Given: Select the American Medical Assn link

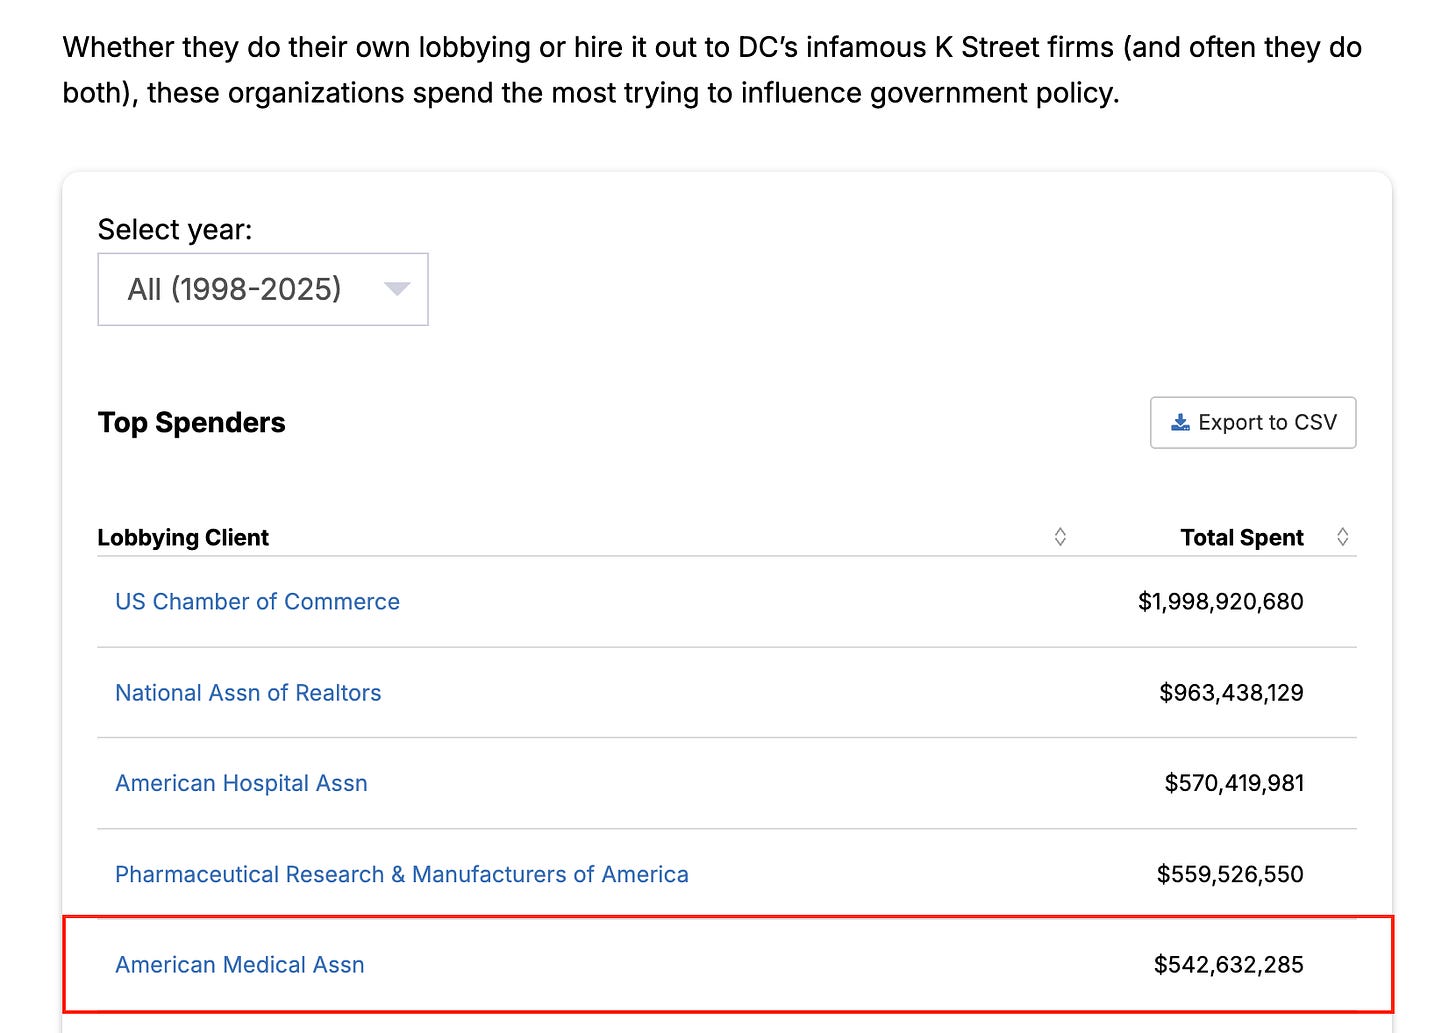Looking at the screenshot, I should tap(240, 965).
